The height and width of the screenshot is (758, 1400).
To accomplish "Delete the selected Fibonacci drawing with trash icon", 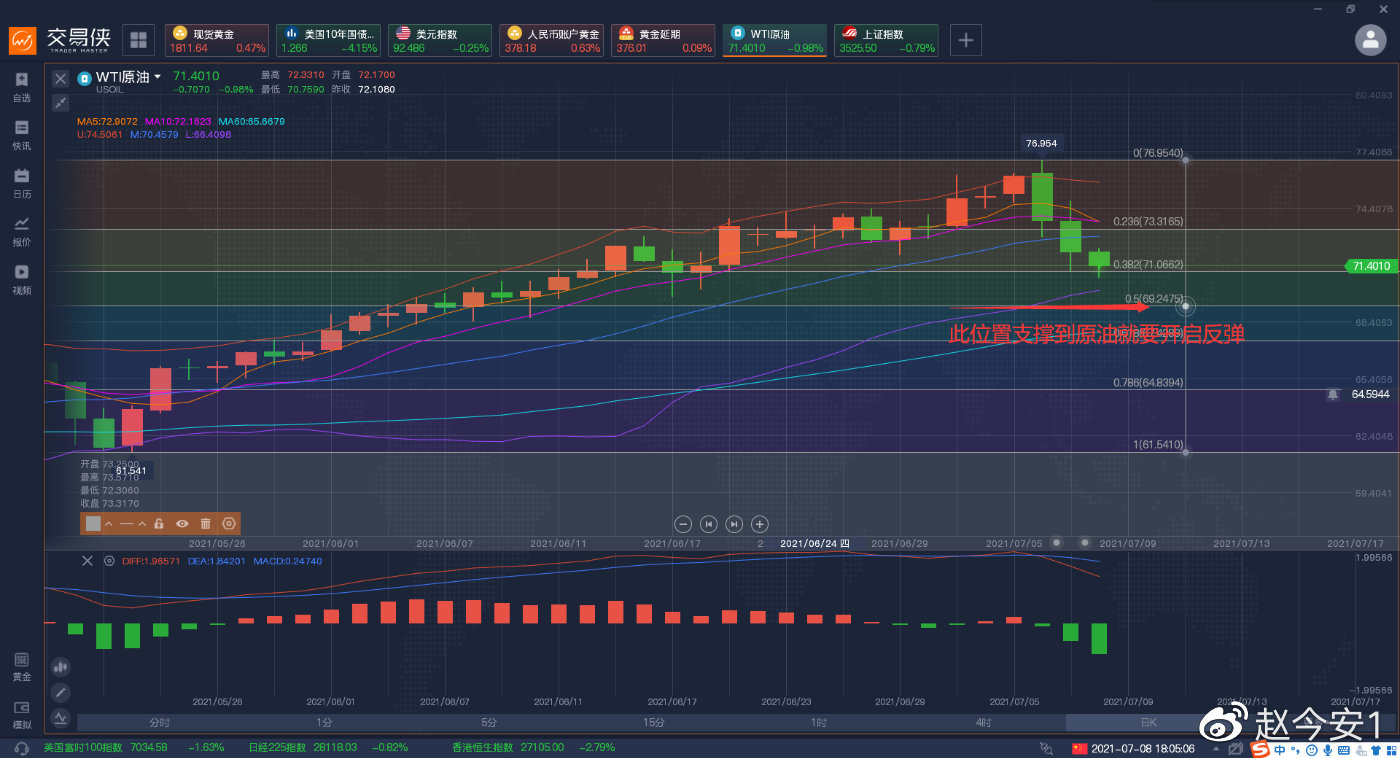I will point(205,523).
